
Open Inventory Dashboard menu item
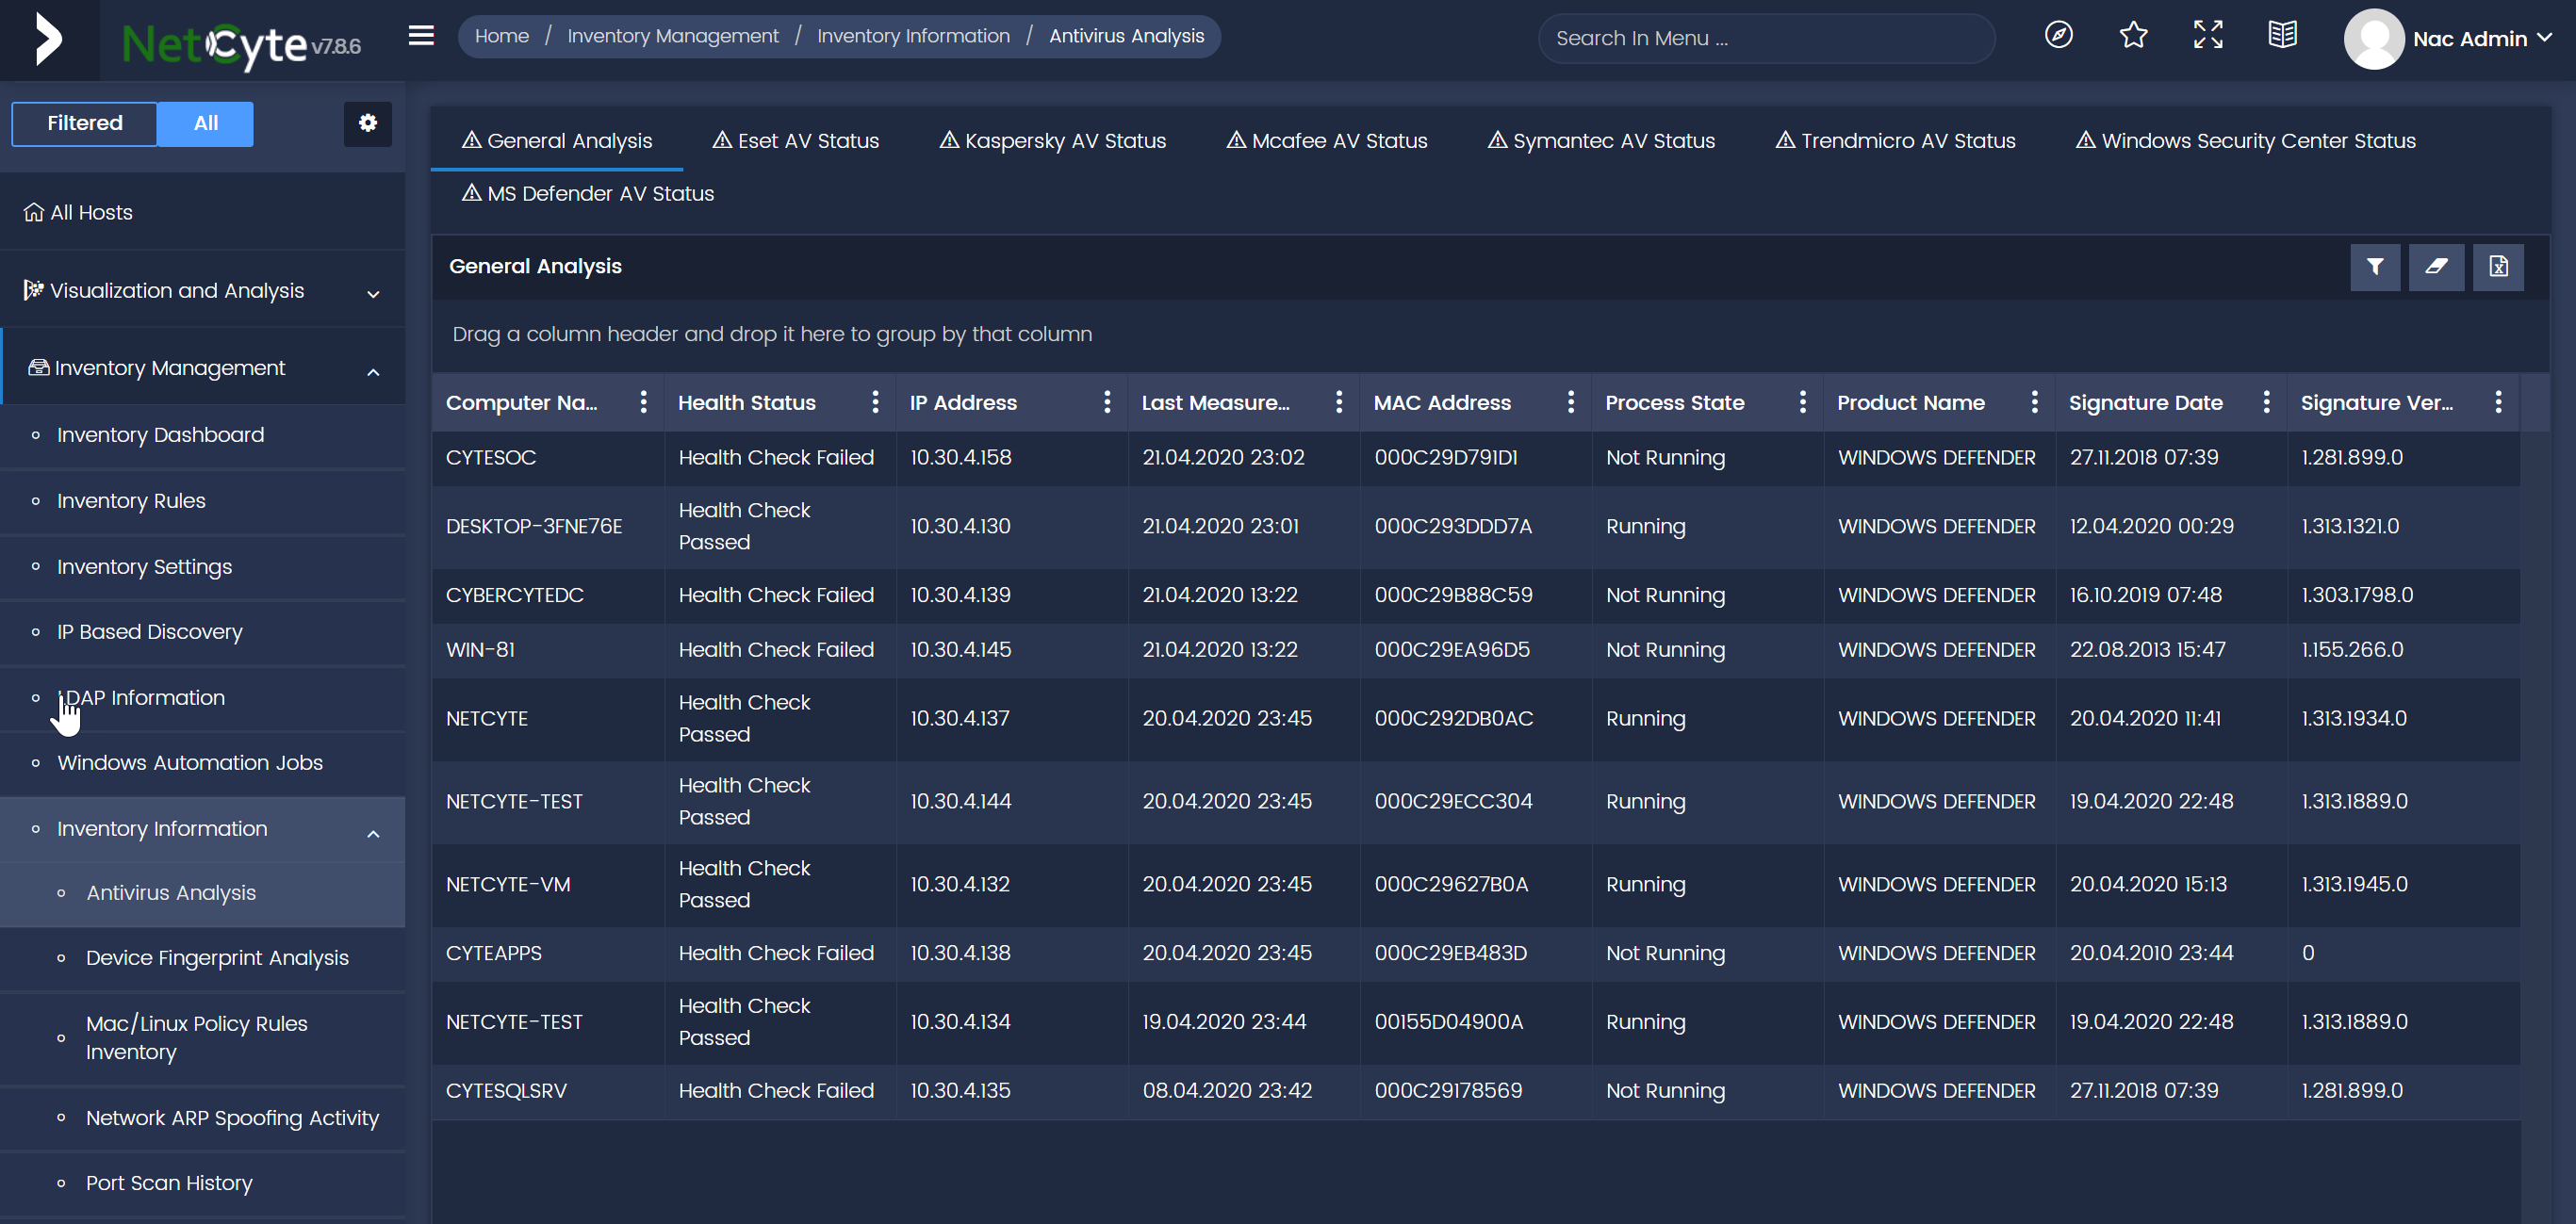click(x=203, y=435)
